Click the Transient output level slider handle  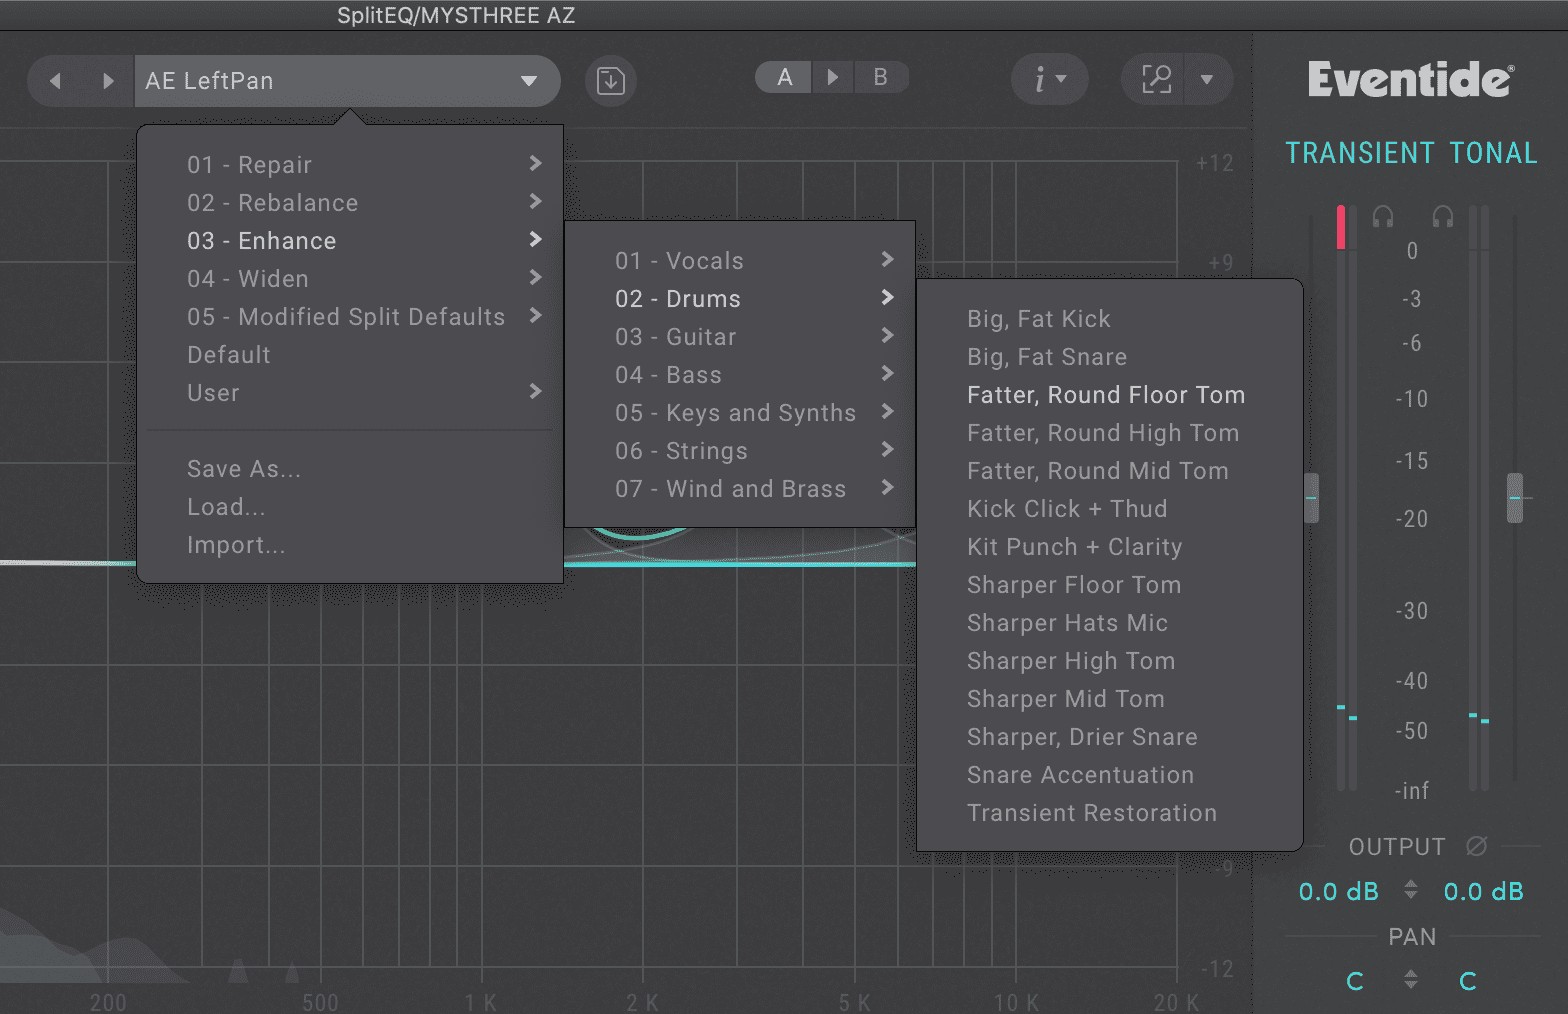[1311, 498]
